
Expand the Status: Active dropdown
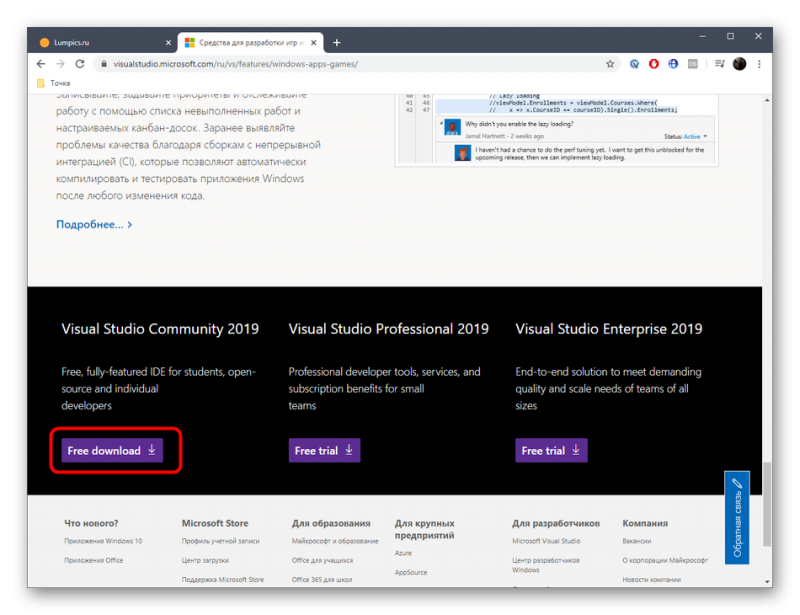(685, 136)
